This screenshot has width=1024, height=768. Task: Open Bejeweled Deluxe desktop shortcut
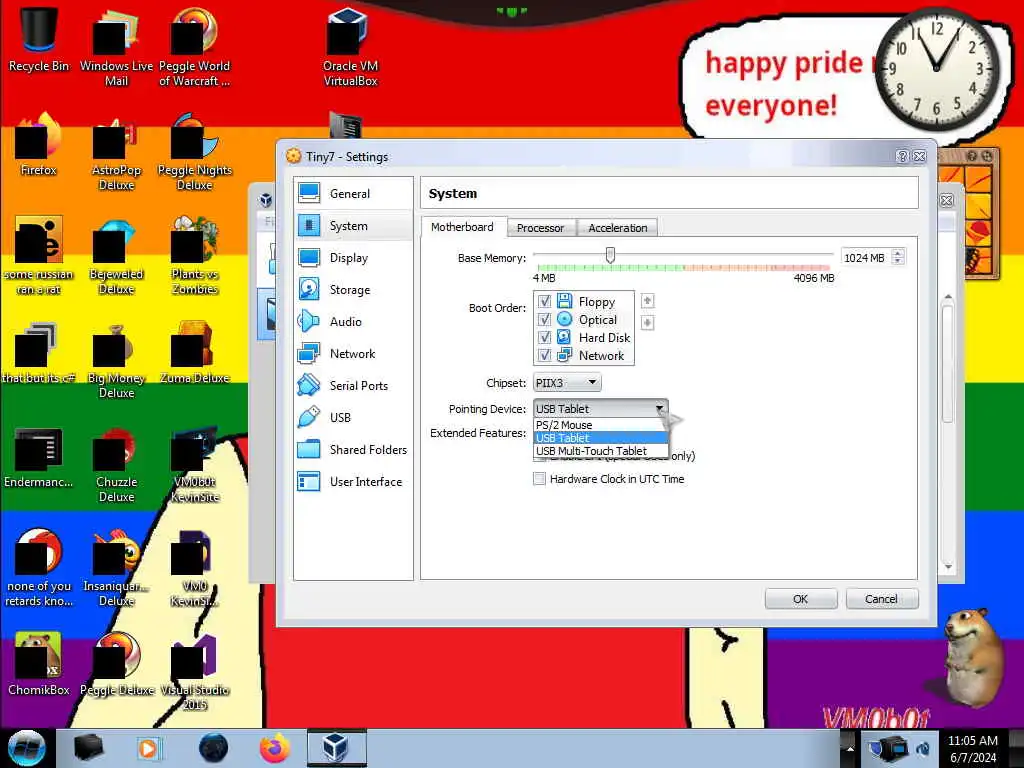(116, 256)
